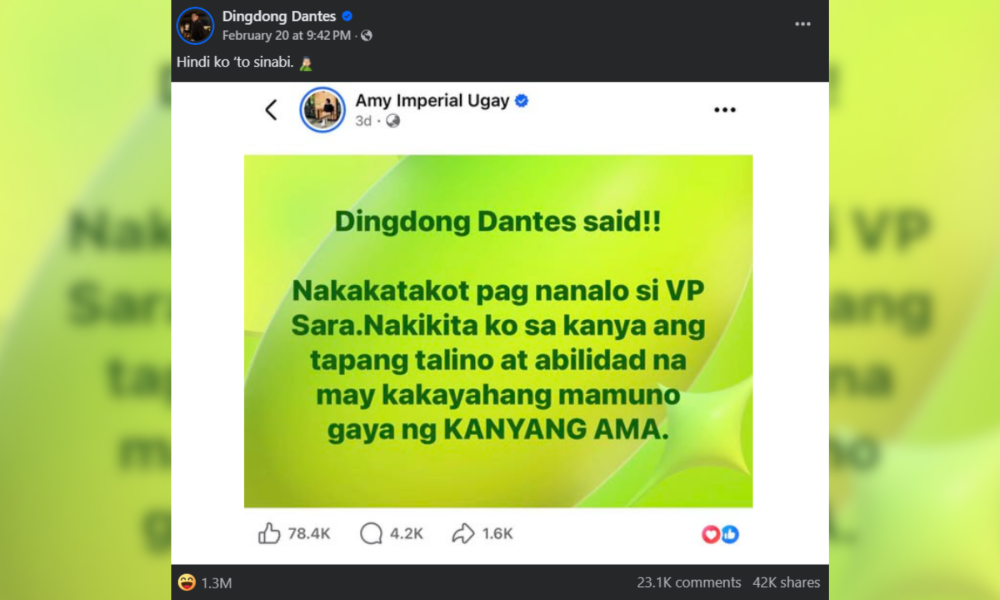Click the laughing reaction emoji

[186, 582]
